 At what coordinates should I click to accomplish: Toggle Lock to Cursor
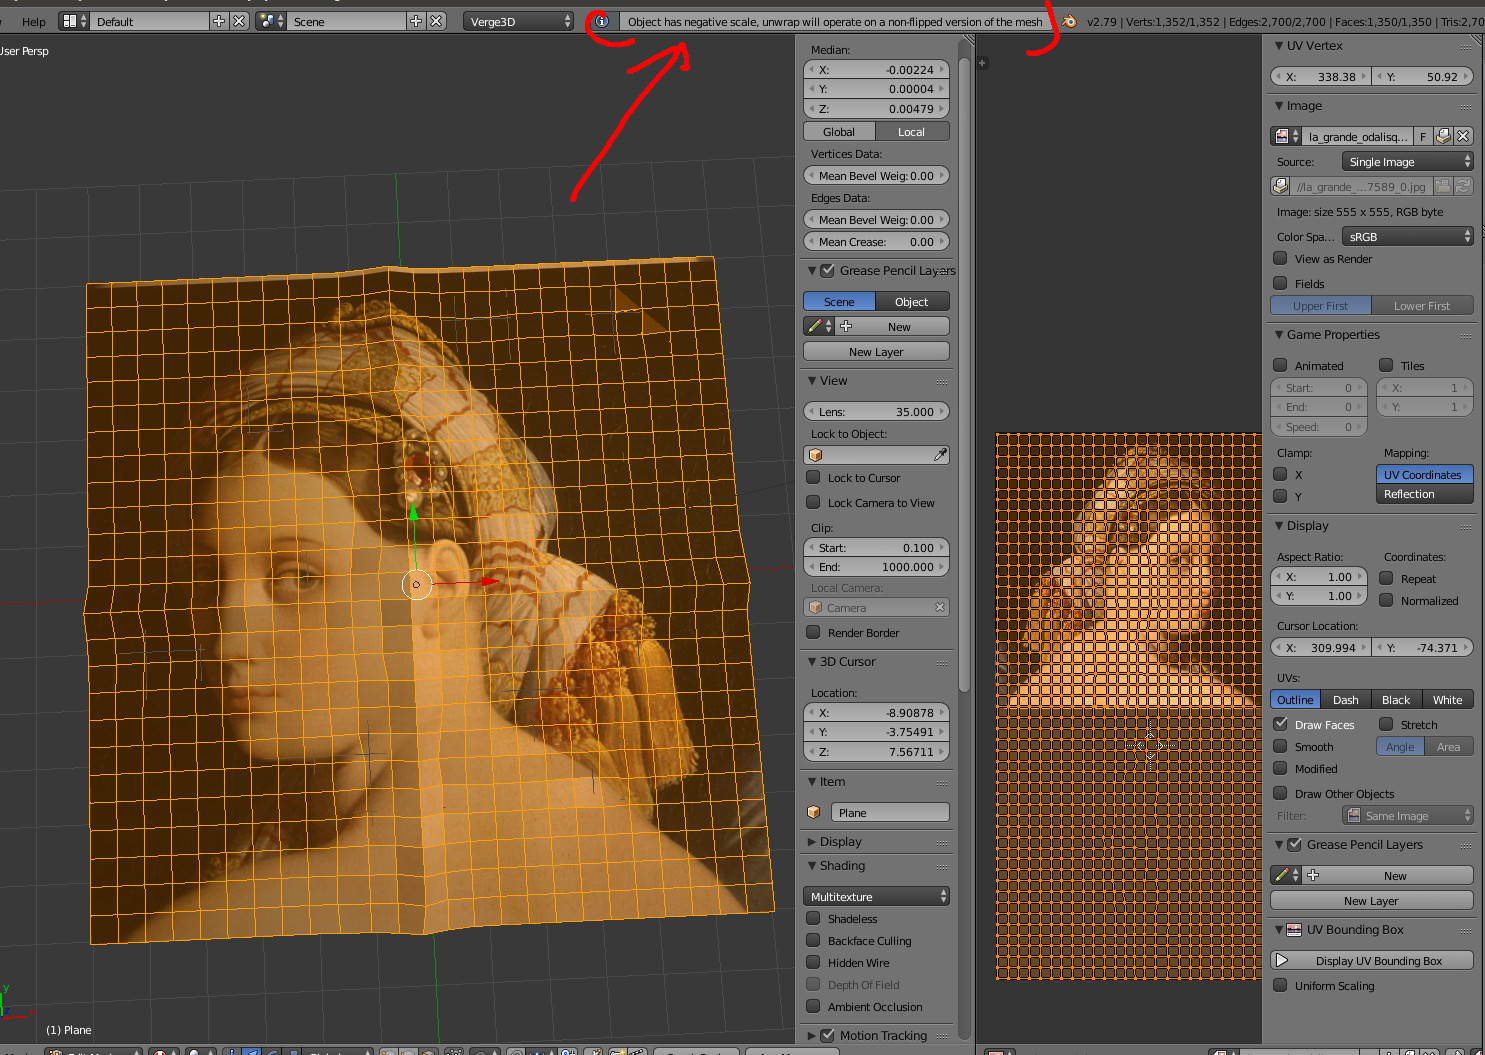pyautogui.click(x=813, y=477)
